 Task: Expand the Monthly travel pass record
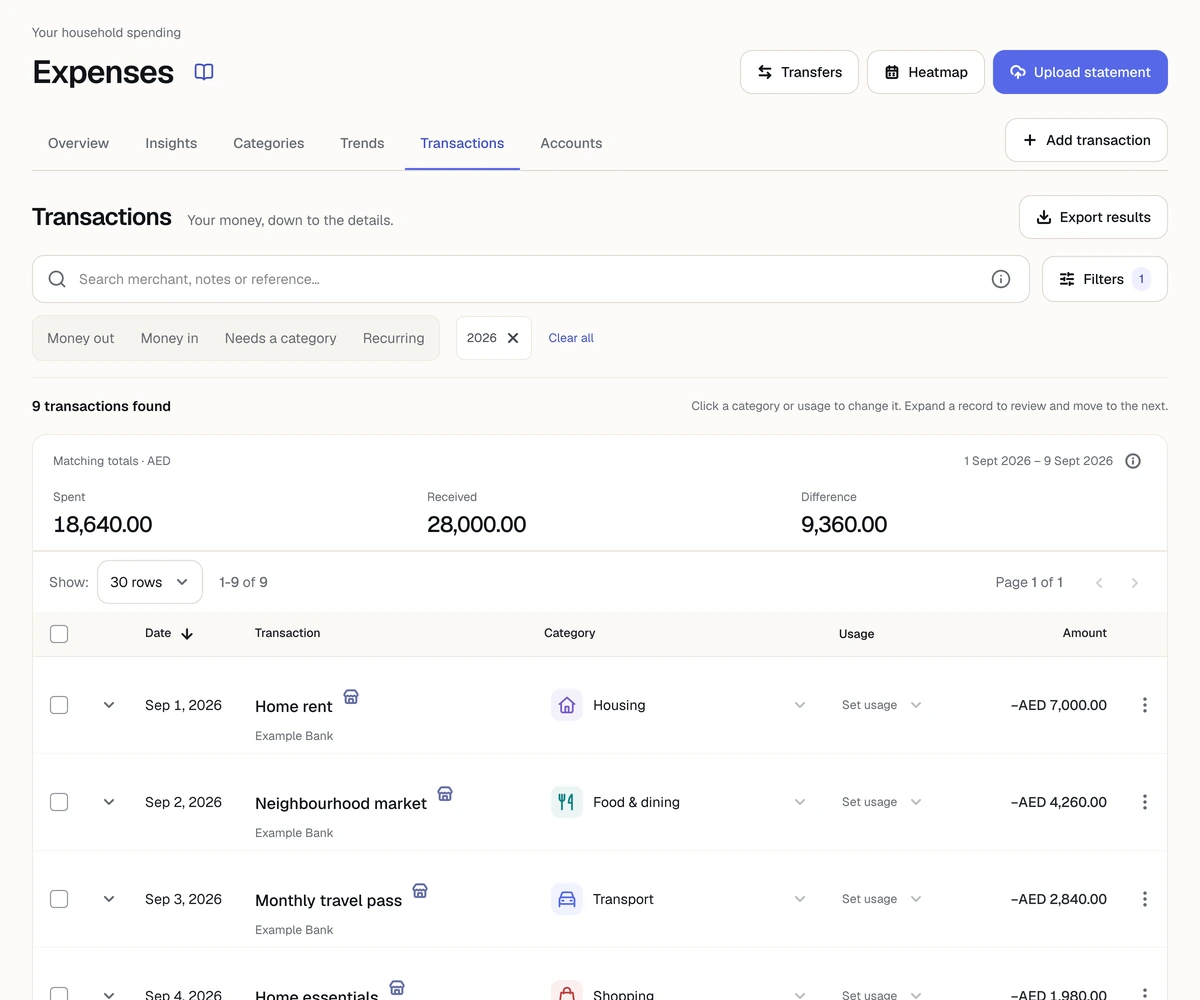tap(109, 899)
